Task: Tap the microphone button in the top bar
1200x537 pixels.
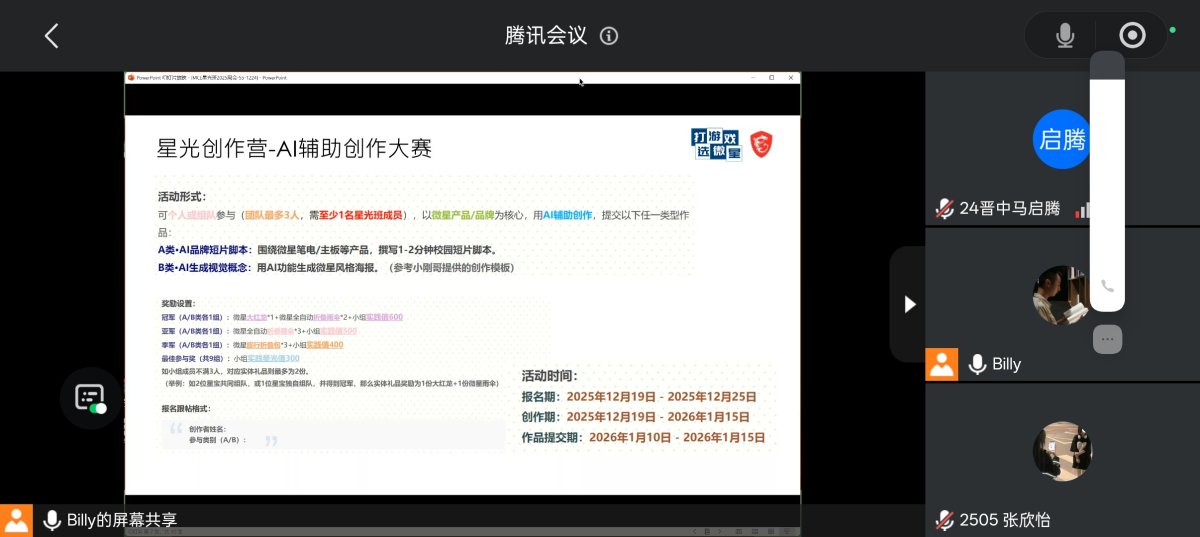Action: click(x=1066, y=36)
